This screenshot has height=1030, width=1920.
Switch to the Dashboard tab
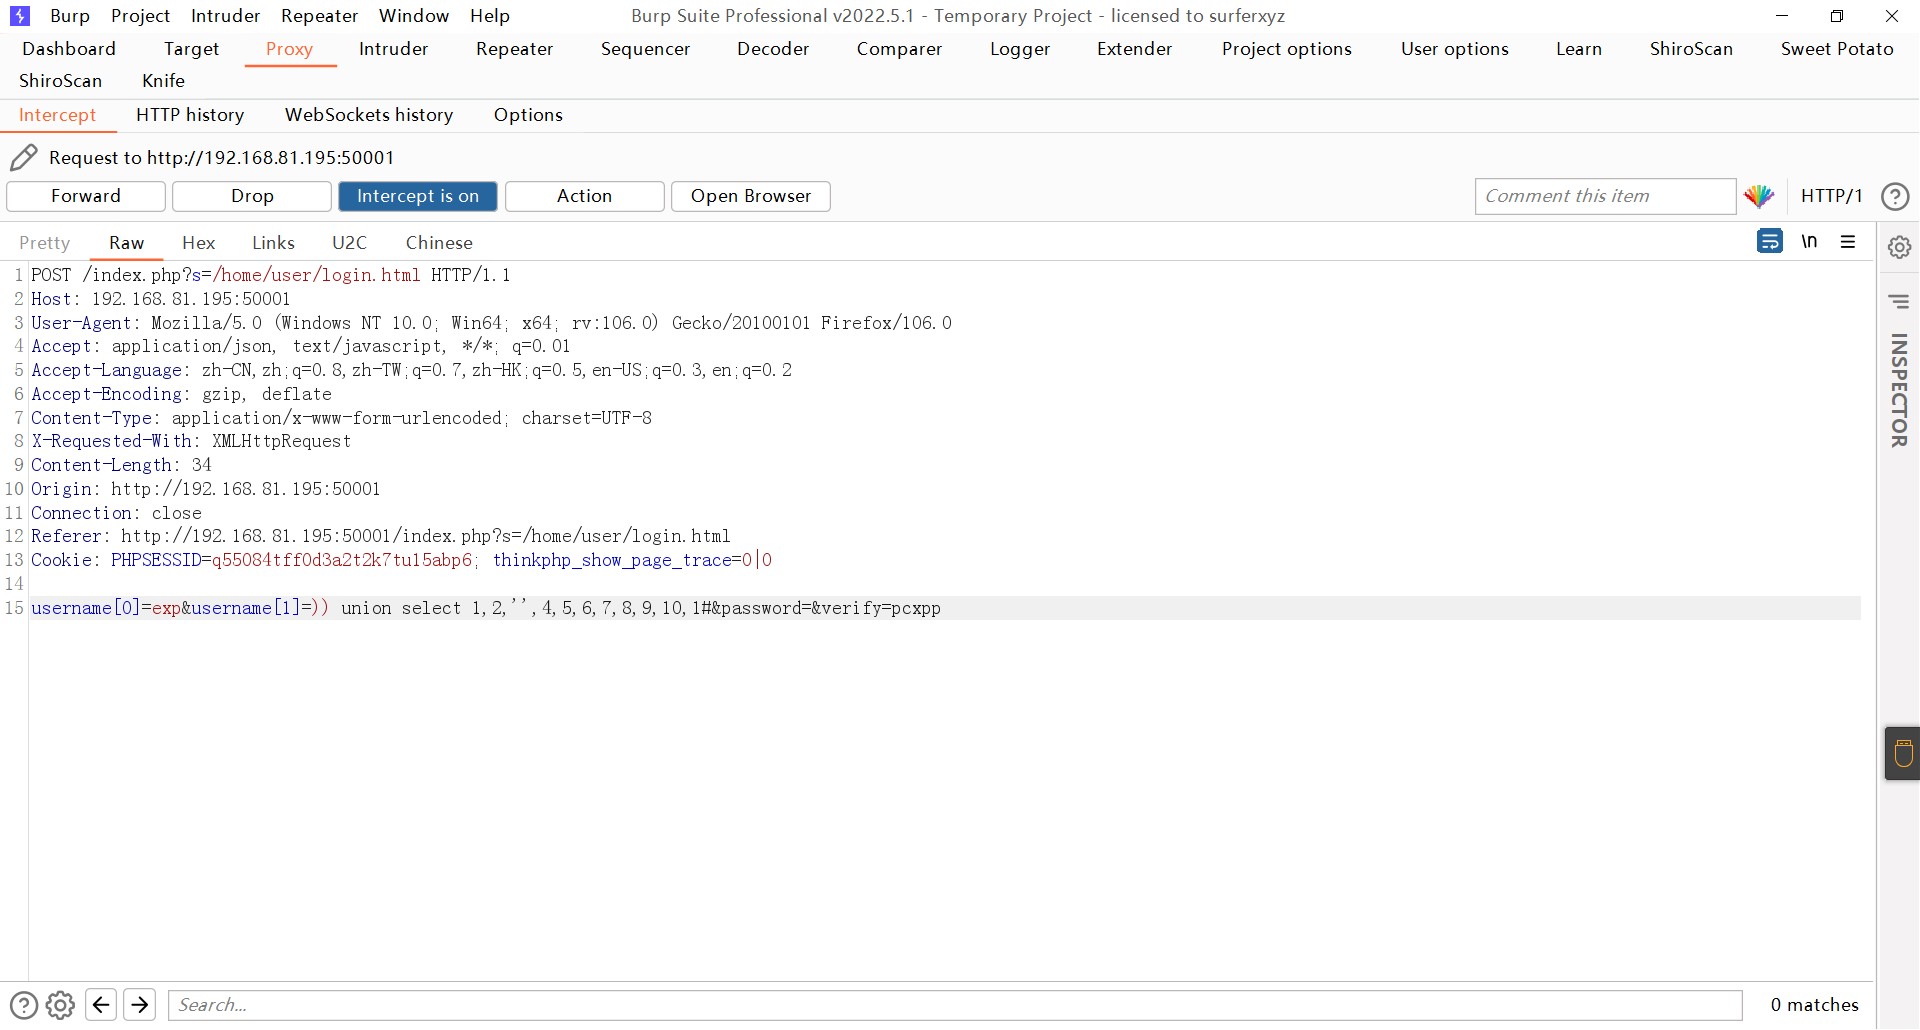69,49
